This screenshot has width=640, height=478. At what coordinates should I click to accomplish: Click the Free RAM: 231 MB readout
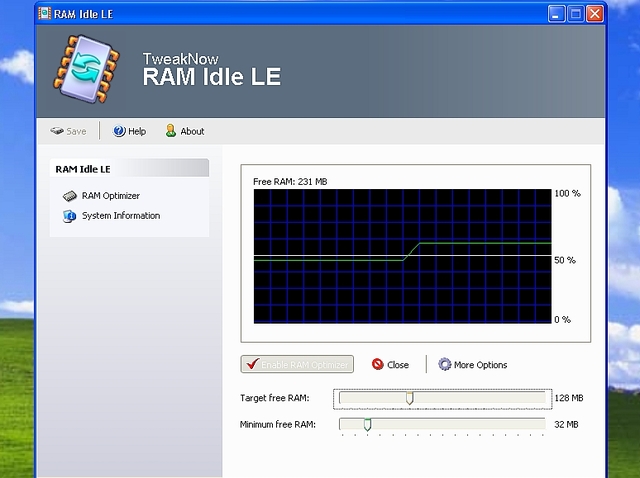click(x=290, y=181)
